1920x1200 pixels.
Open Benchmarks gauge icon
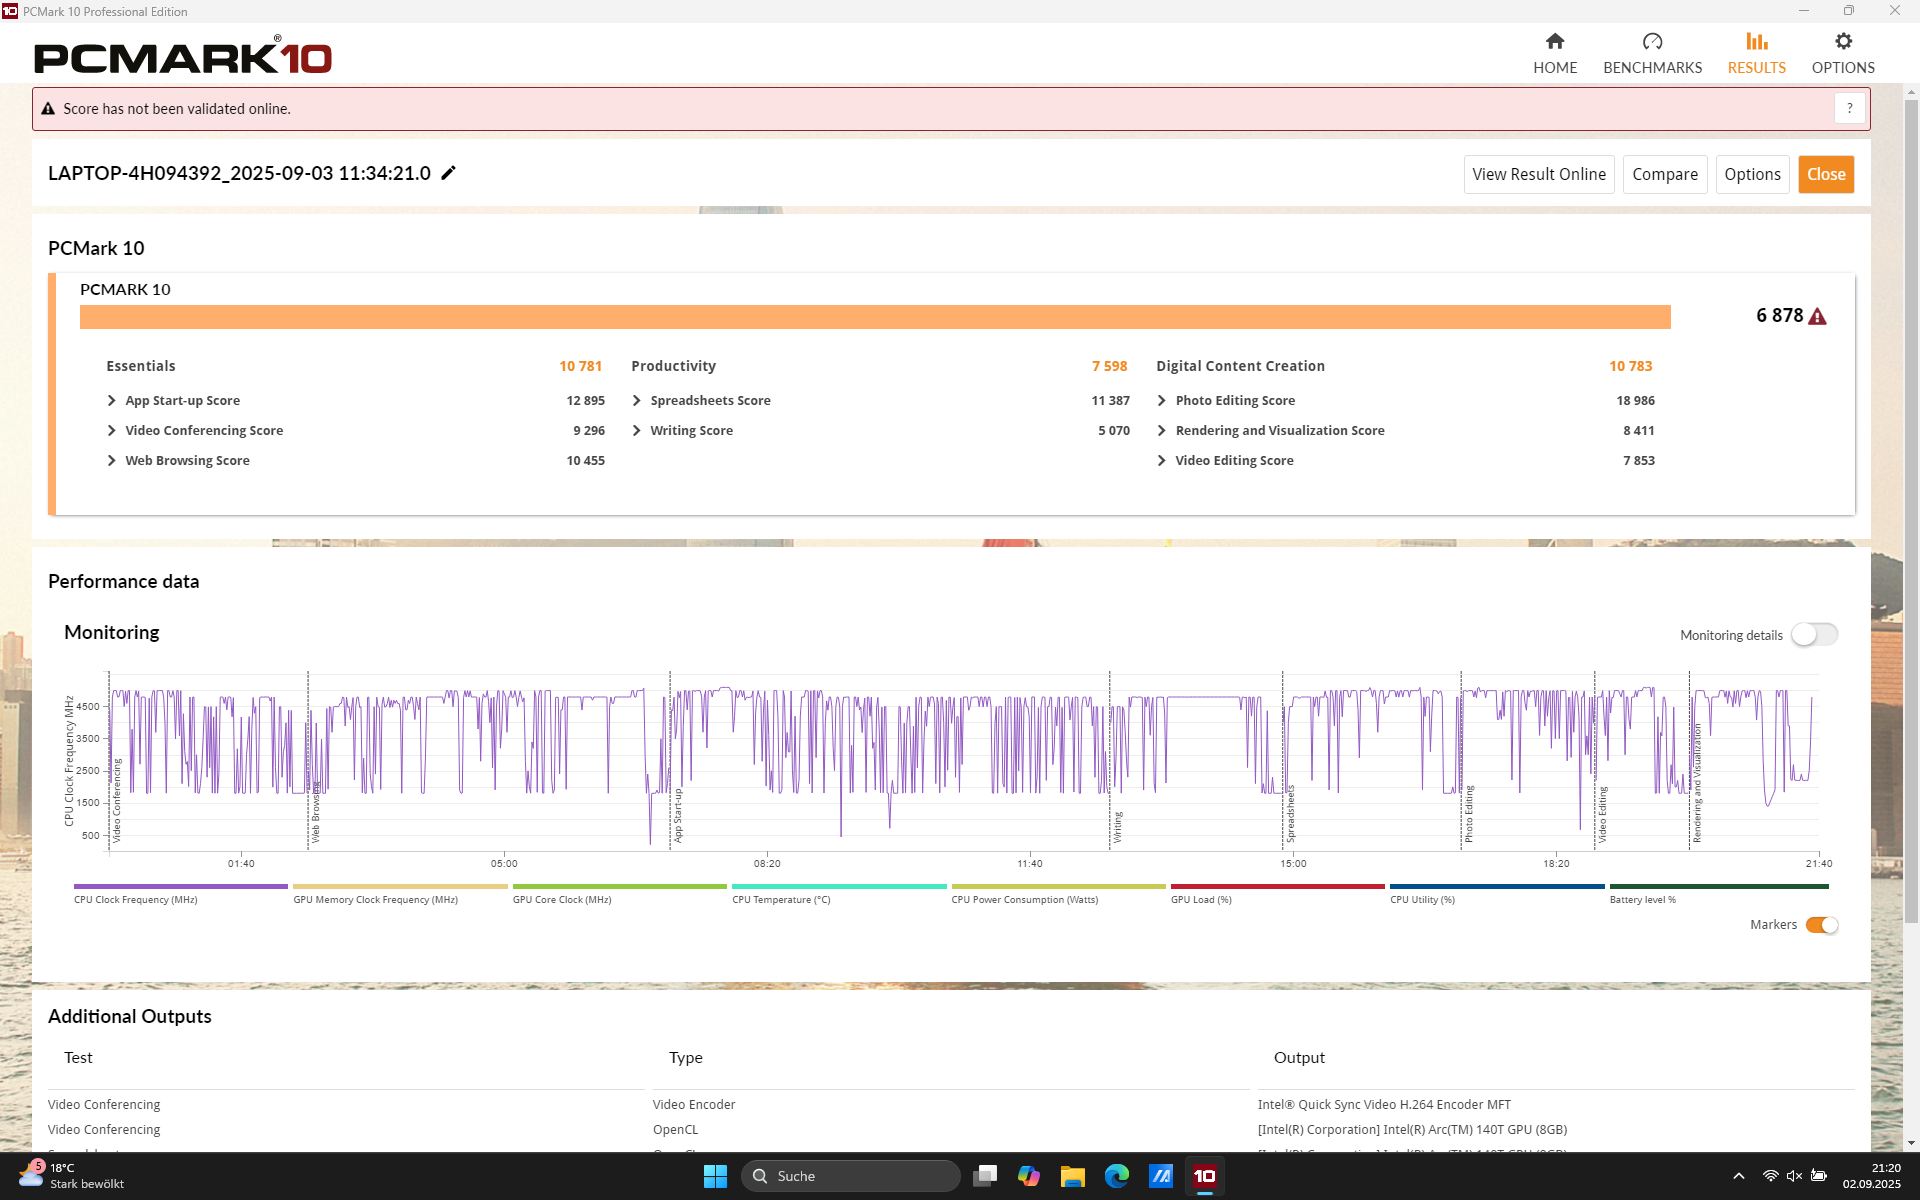click(x=1651, y=42)
